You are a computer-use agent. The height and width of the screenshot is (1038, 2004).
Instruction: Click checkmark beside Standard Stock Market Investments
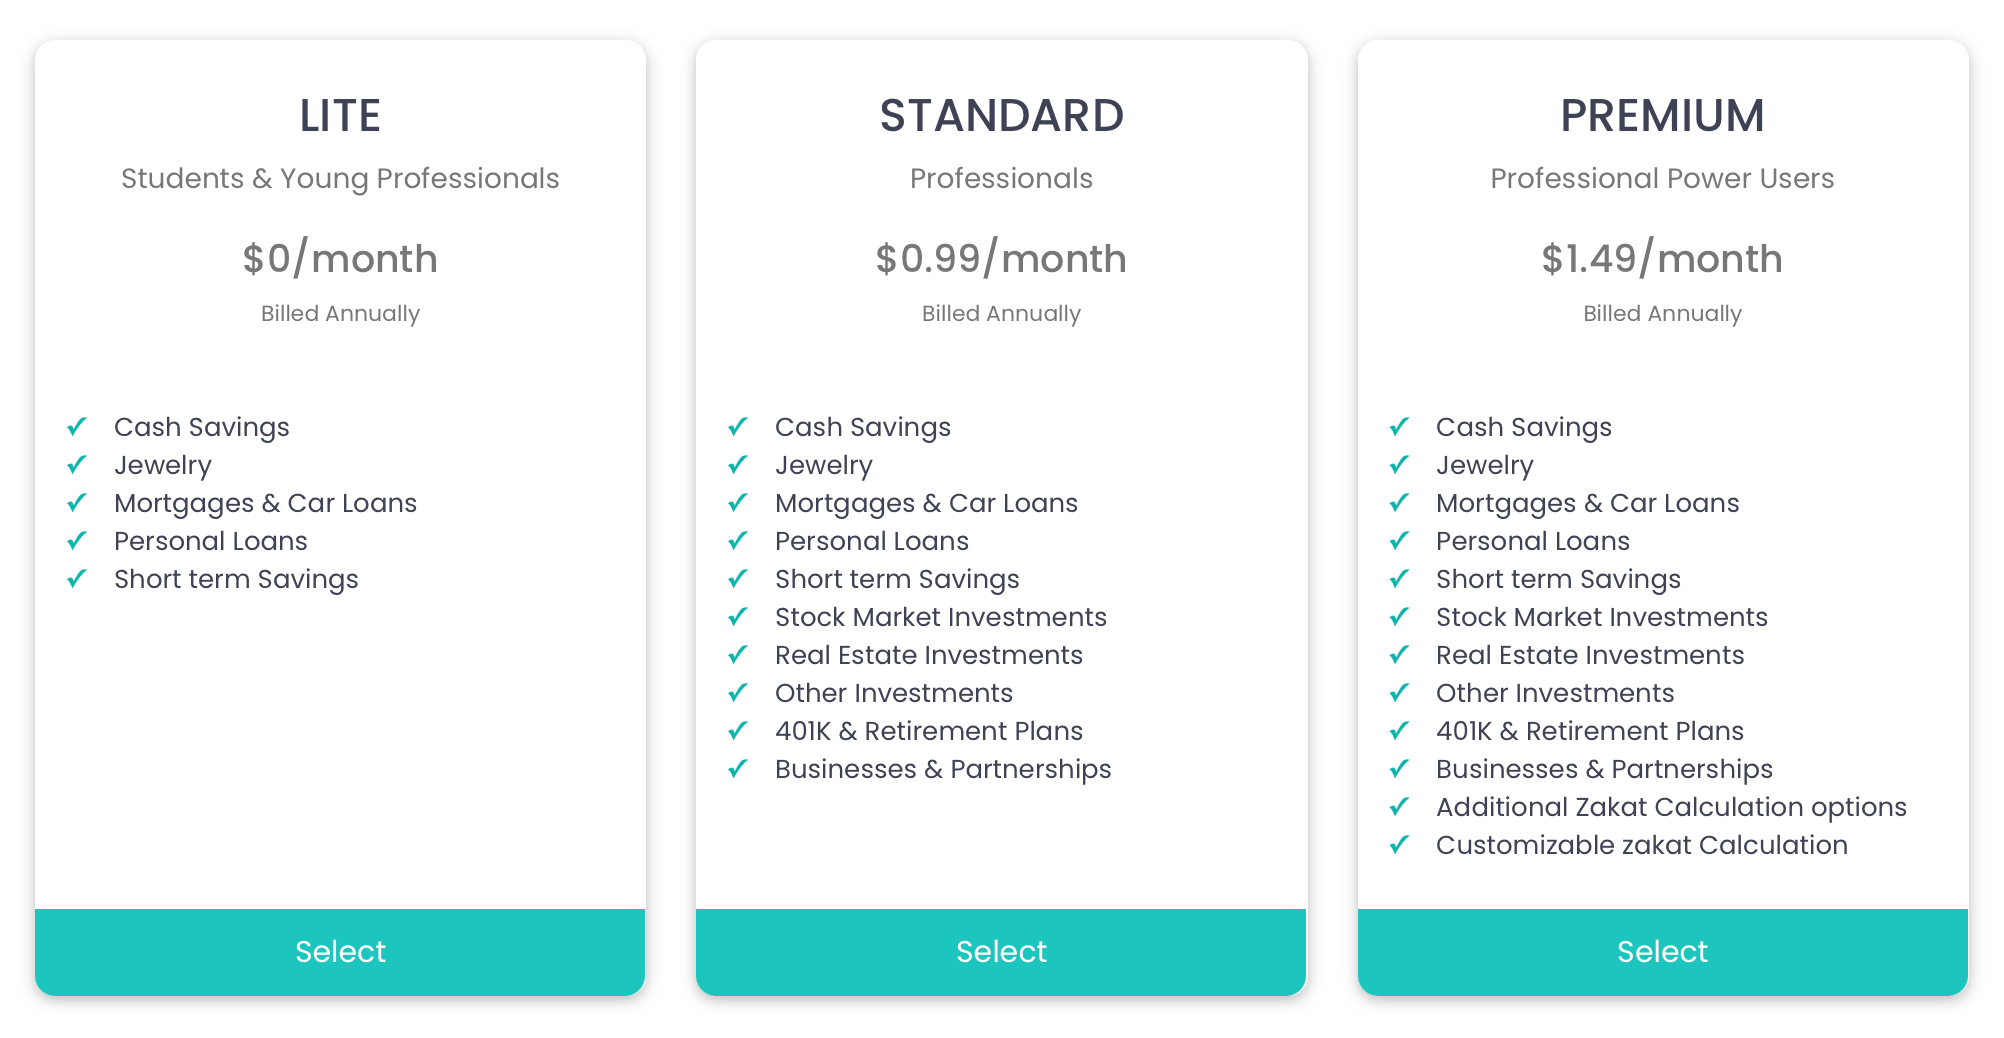pos(738,617)
